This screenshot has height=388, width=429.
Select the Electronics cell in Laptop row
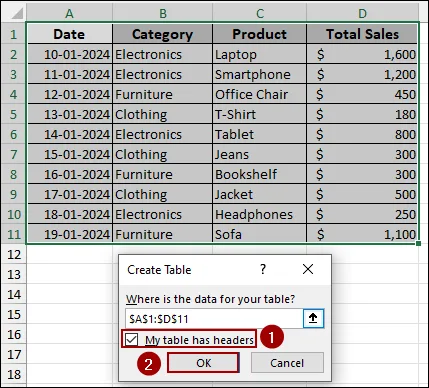[x=163, y=54]
